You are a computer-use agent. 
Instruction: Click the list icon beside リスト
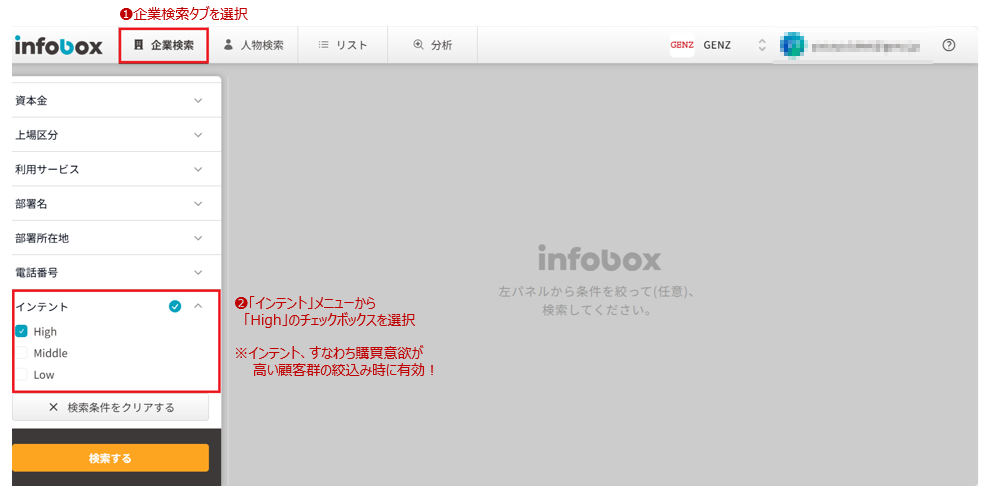pyautogui.click(x=324, y=45)
